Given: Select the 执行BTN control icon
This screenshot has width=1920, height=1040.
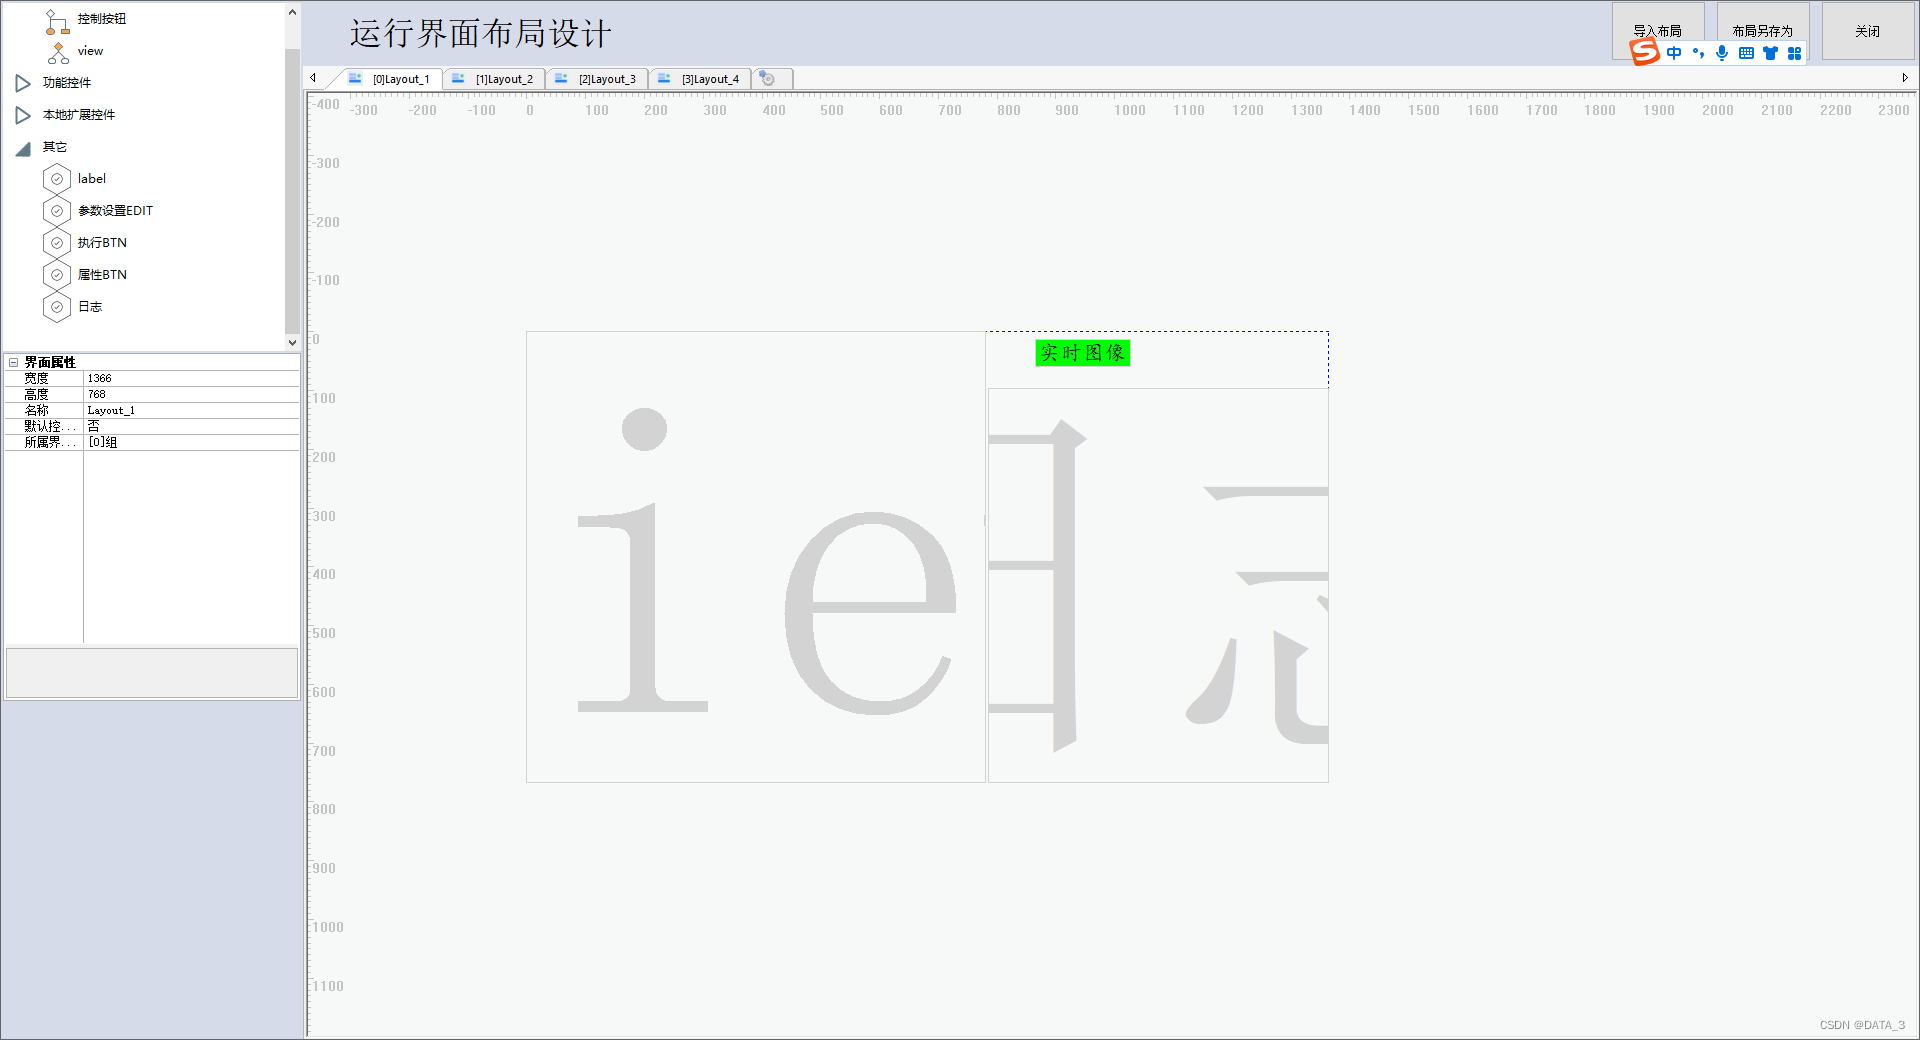Looking at the screenshot, I should click(x=57, y=242).
